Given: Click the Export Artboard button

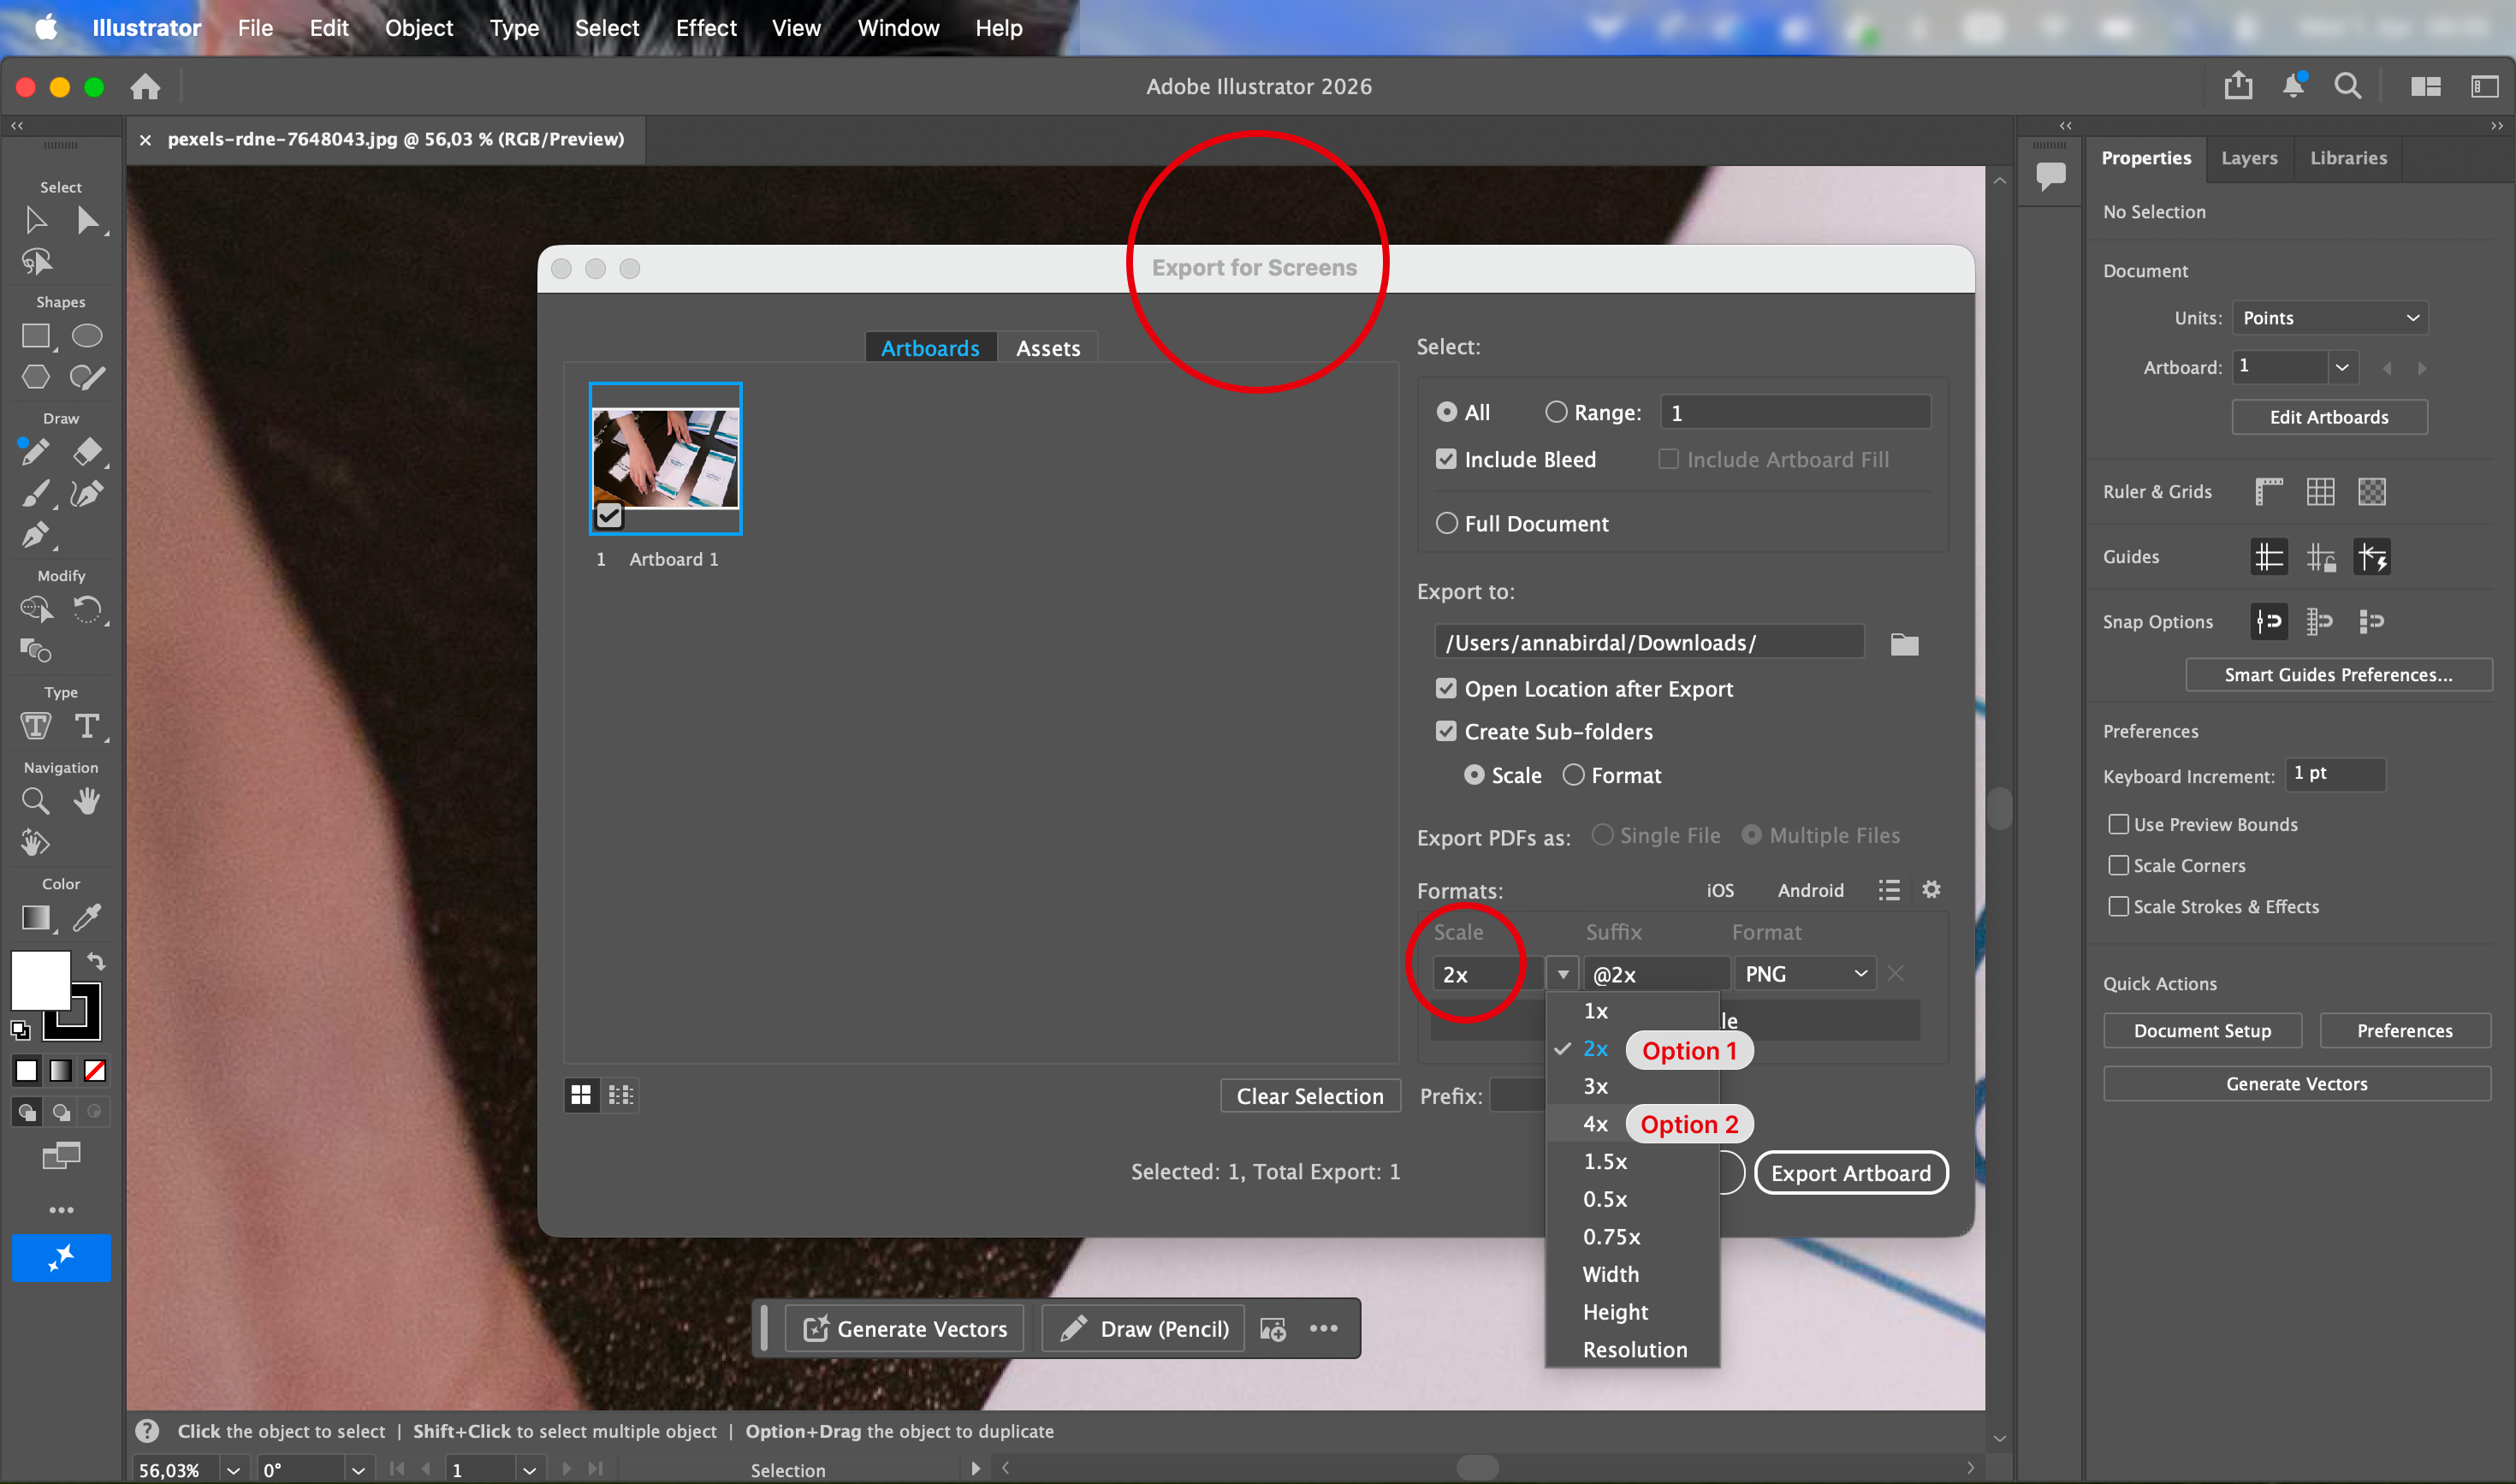Looking at the screenshot, I should [1851, 1173].
